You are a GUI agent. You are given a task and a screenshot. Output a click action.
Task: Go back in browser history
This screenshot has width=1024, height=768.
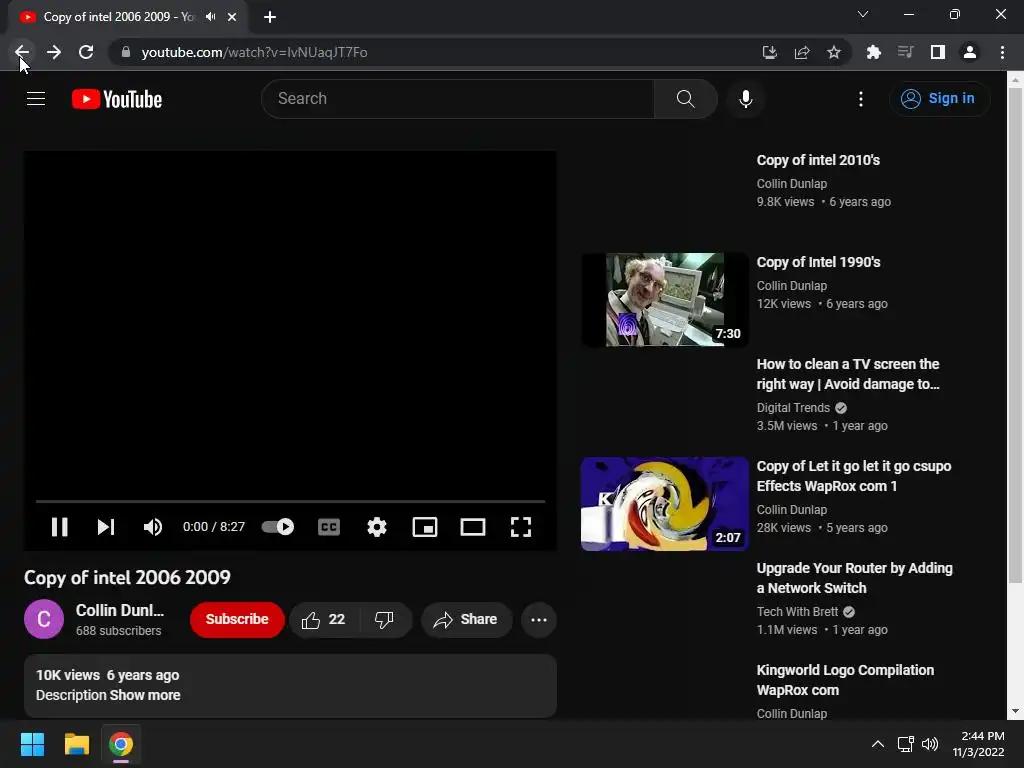pyautogui.click(x=22, y=52)
